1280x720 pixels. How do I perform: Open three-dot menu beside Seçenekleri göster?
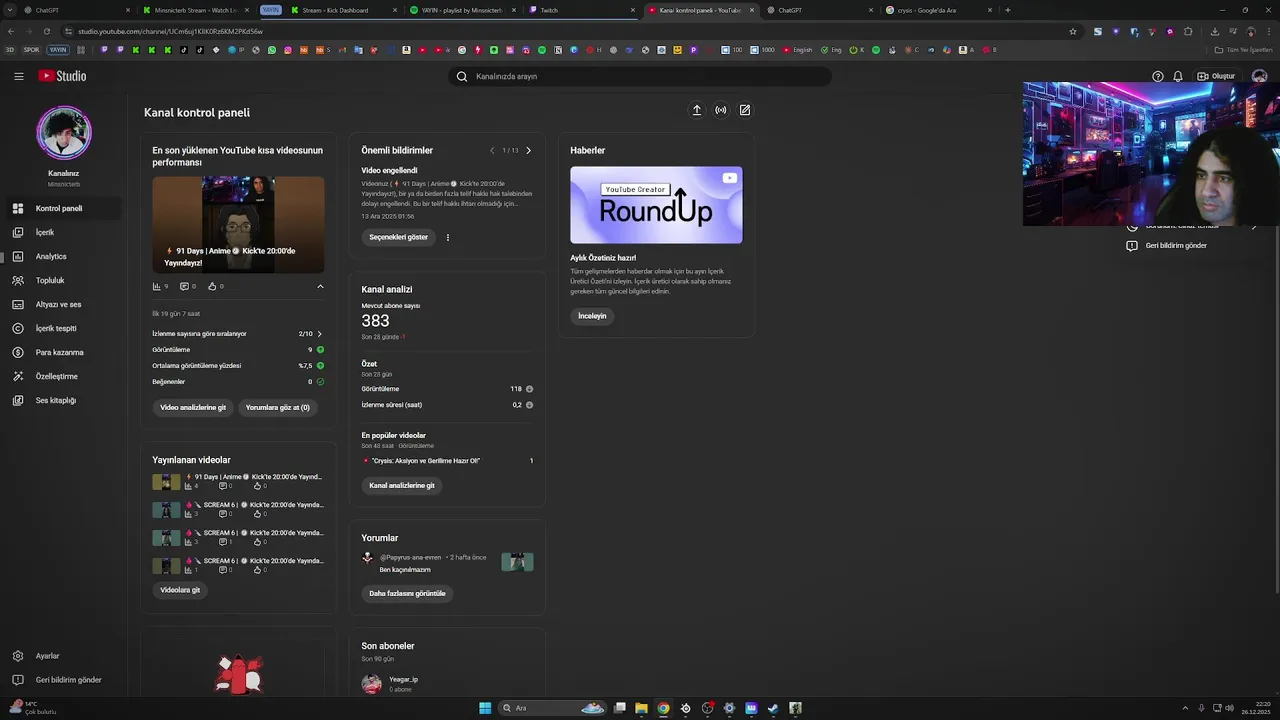(x=447, y=237)
